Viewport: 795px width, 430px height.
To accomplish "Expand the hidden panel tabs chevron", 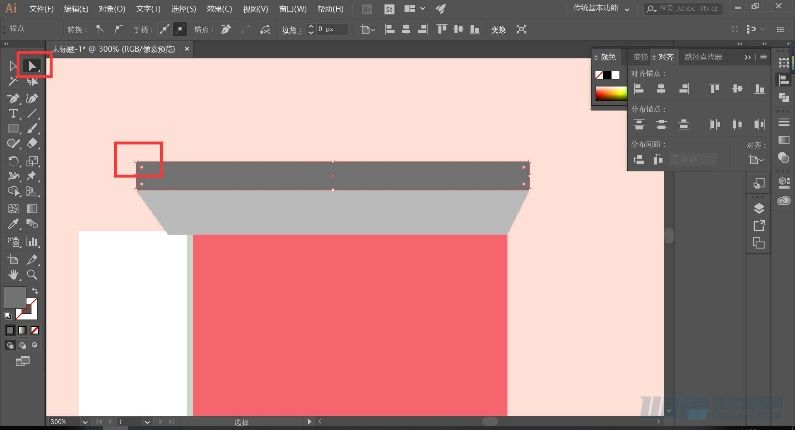I will (747, 58).
